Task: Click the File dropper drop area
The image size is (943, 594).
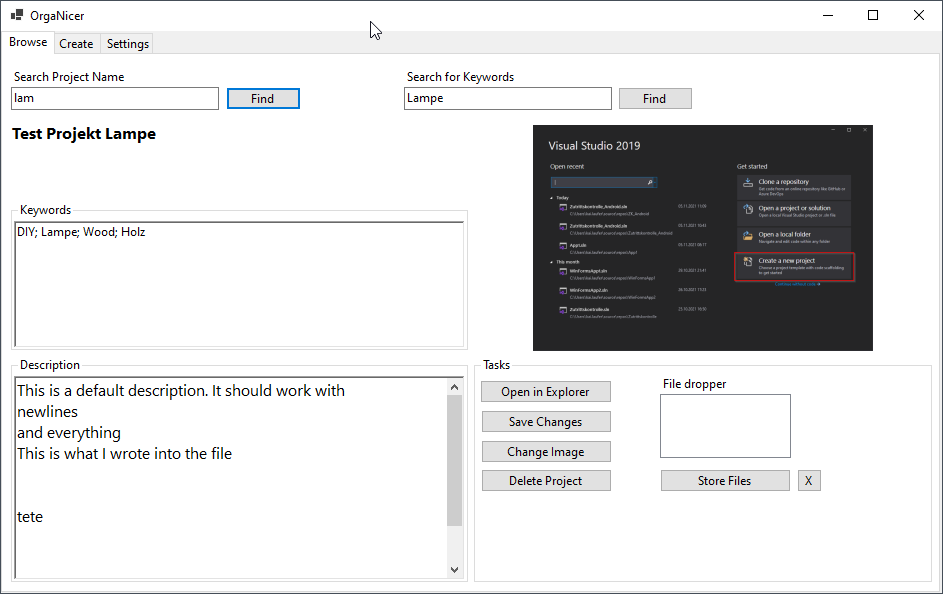Action: 725,426
